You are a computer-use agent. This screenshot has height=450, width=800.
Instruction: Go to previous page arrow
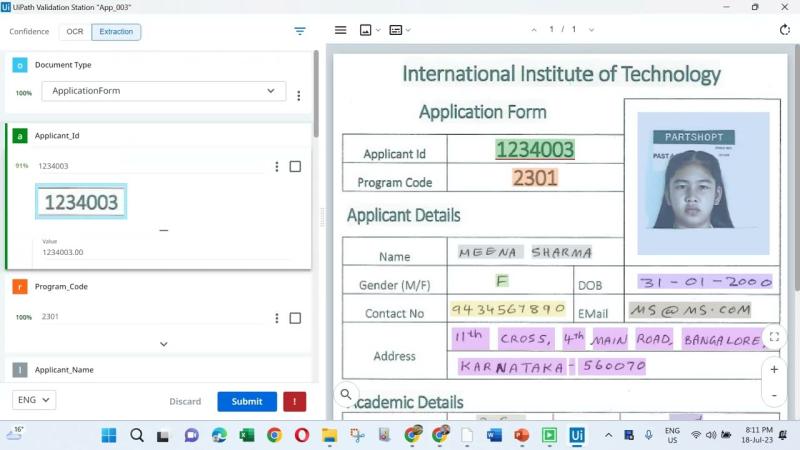tap(534, 30)
